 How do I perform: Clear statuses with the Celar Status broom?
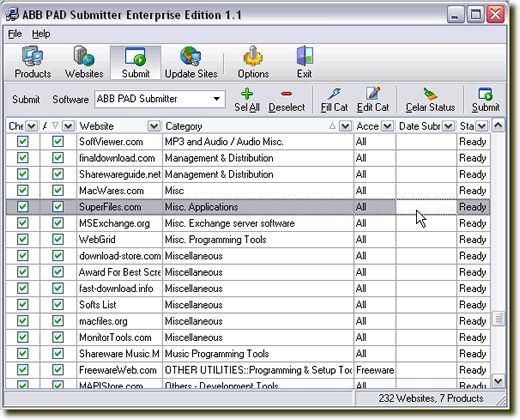(x=430, y=94)
